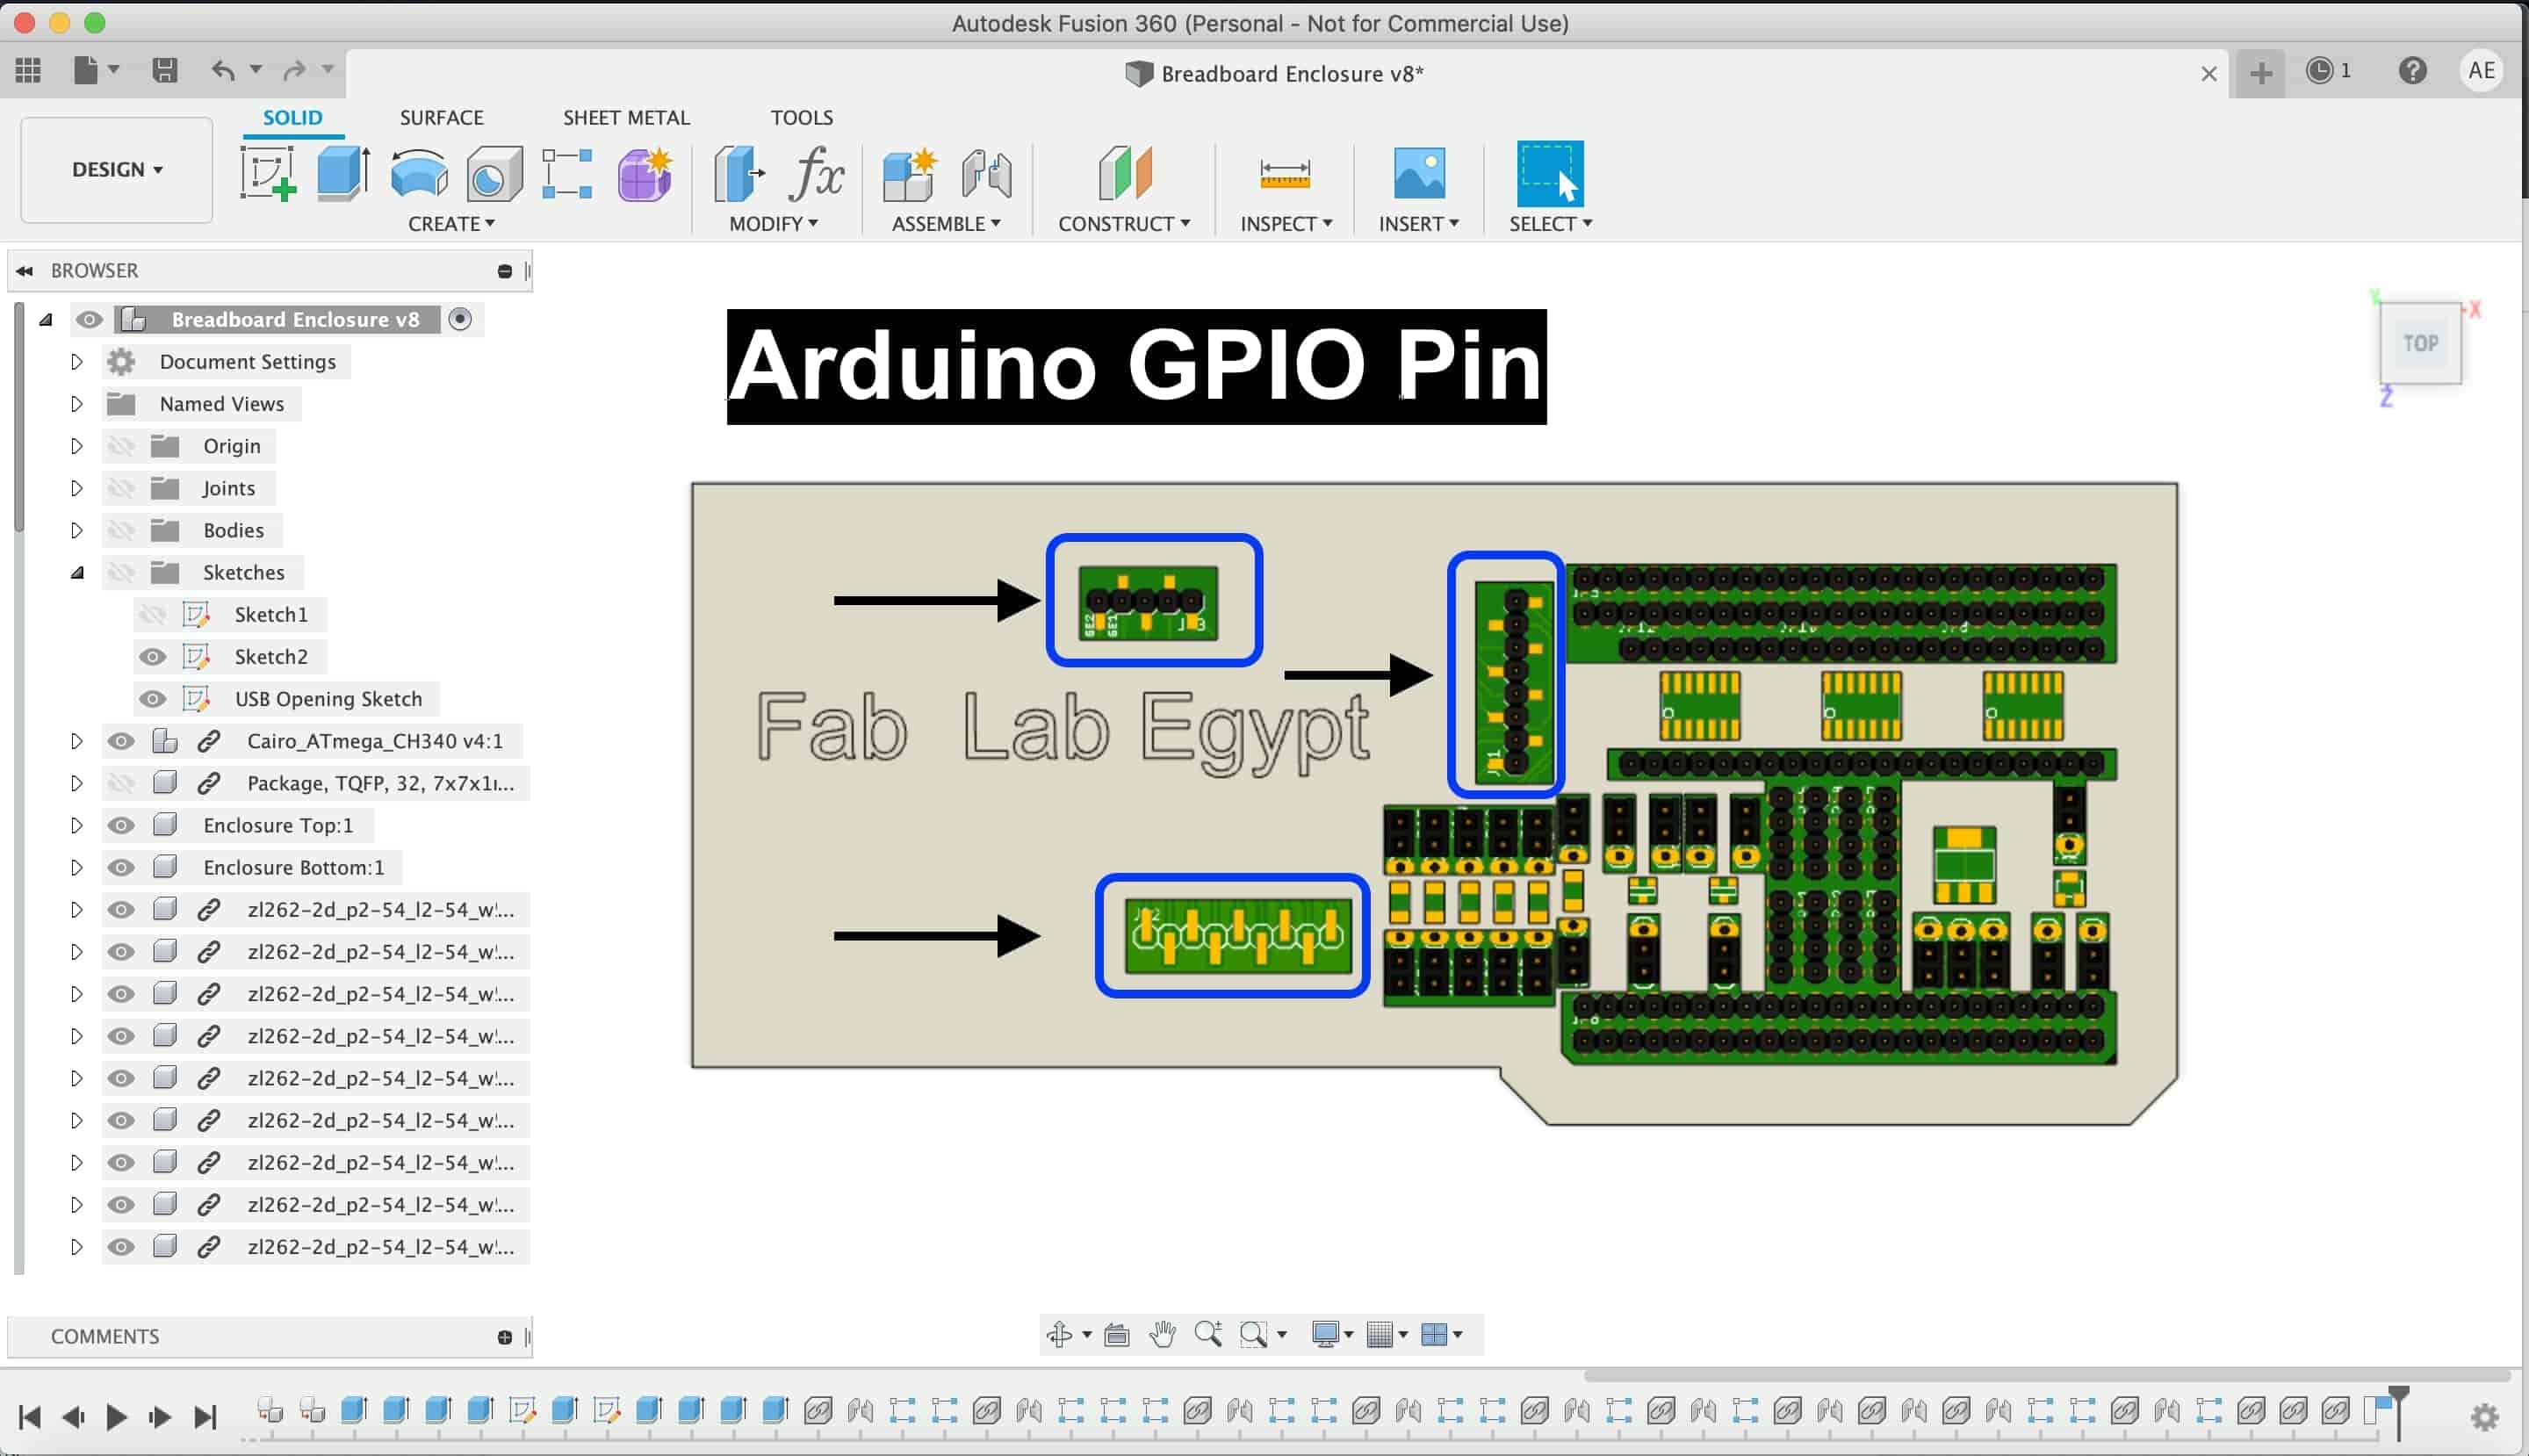Open the DESIGN workspace dropdown
2529x1456 pixels.
[x=117, y=170]
